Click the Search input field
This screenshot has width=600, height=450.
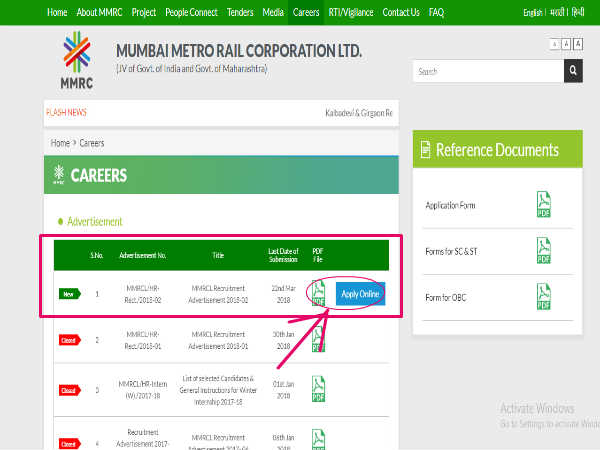point(488,71)
